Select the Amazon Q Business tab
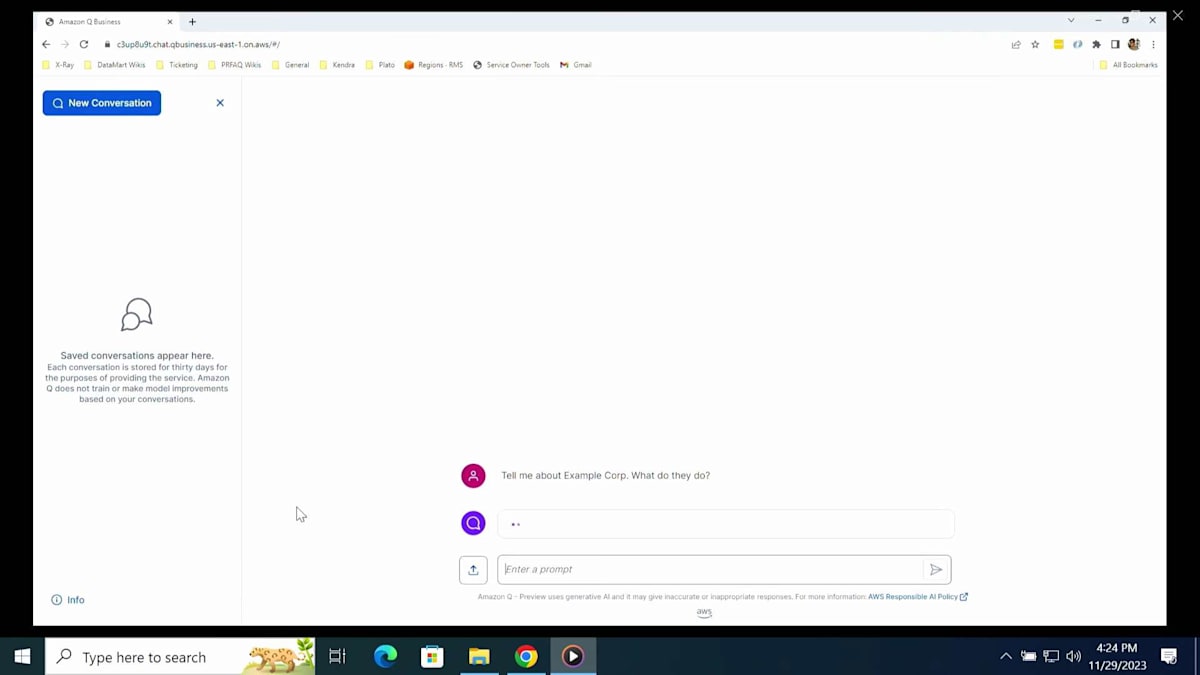 click(108, 21)
